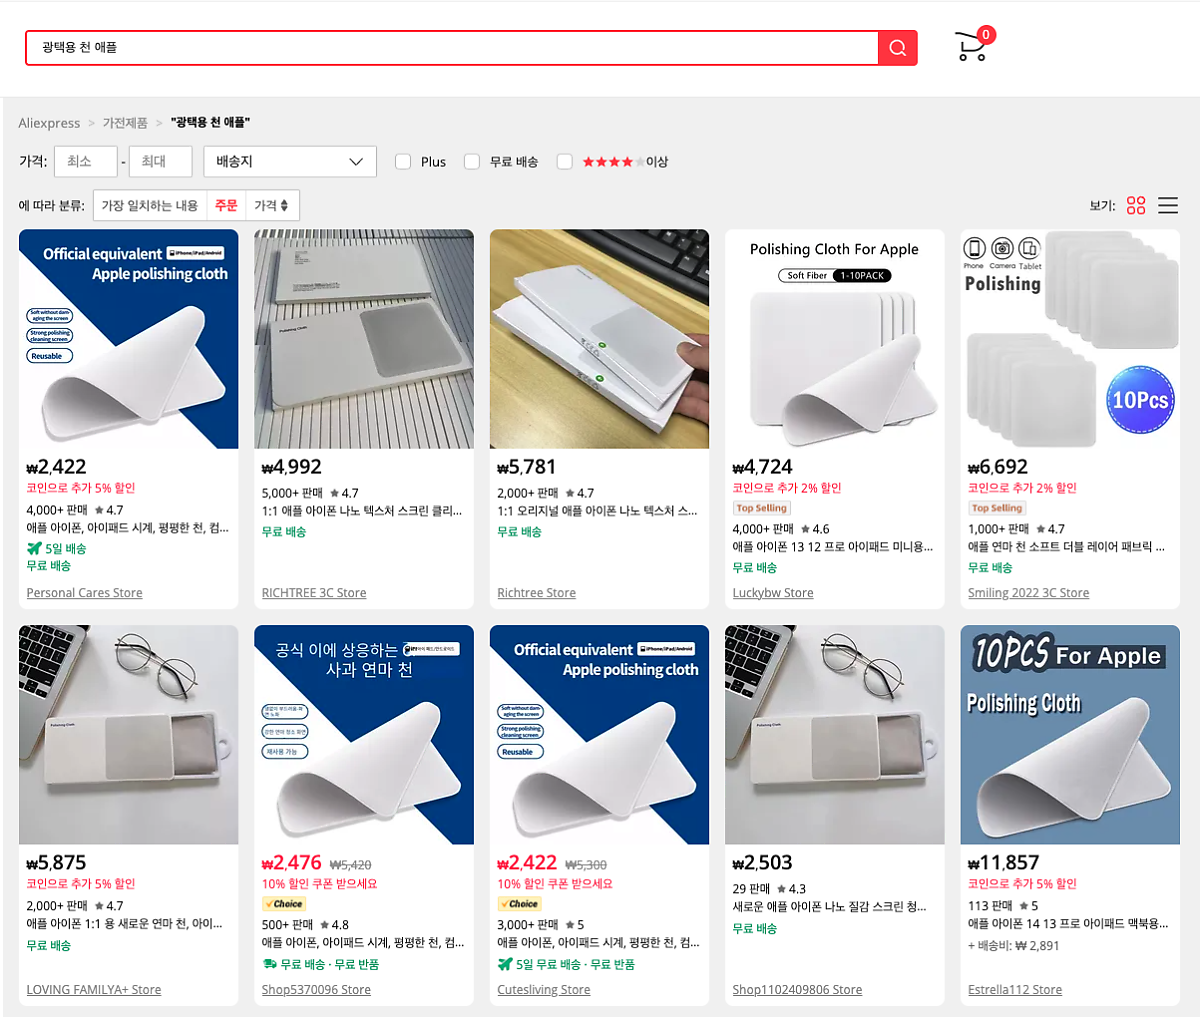The height and width of the screenshot is (1017, 1200).
Task: Open the 배송지 dropdown
Action: point(290,162)
